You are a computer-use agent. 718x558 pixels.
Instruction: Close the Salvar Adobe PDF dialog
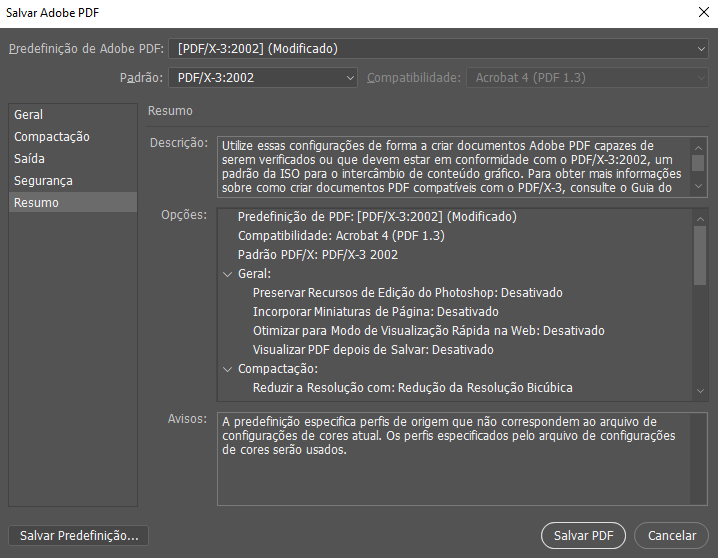click(697, 12)
